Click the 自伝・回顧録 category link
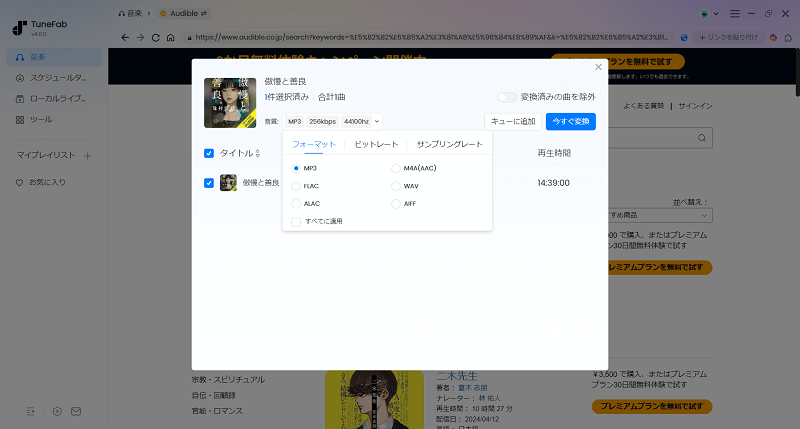The height and width of the screenshot is (429, 800). [x=214, y=395]
